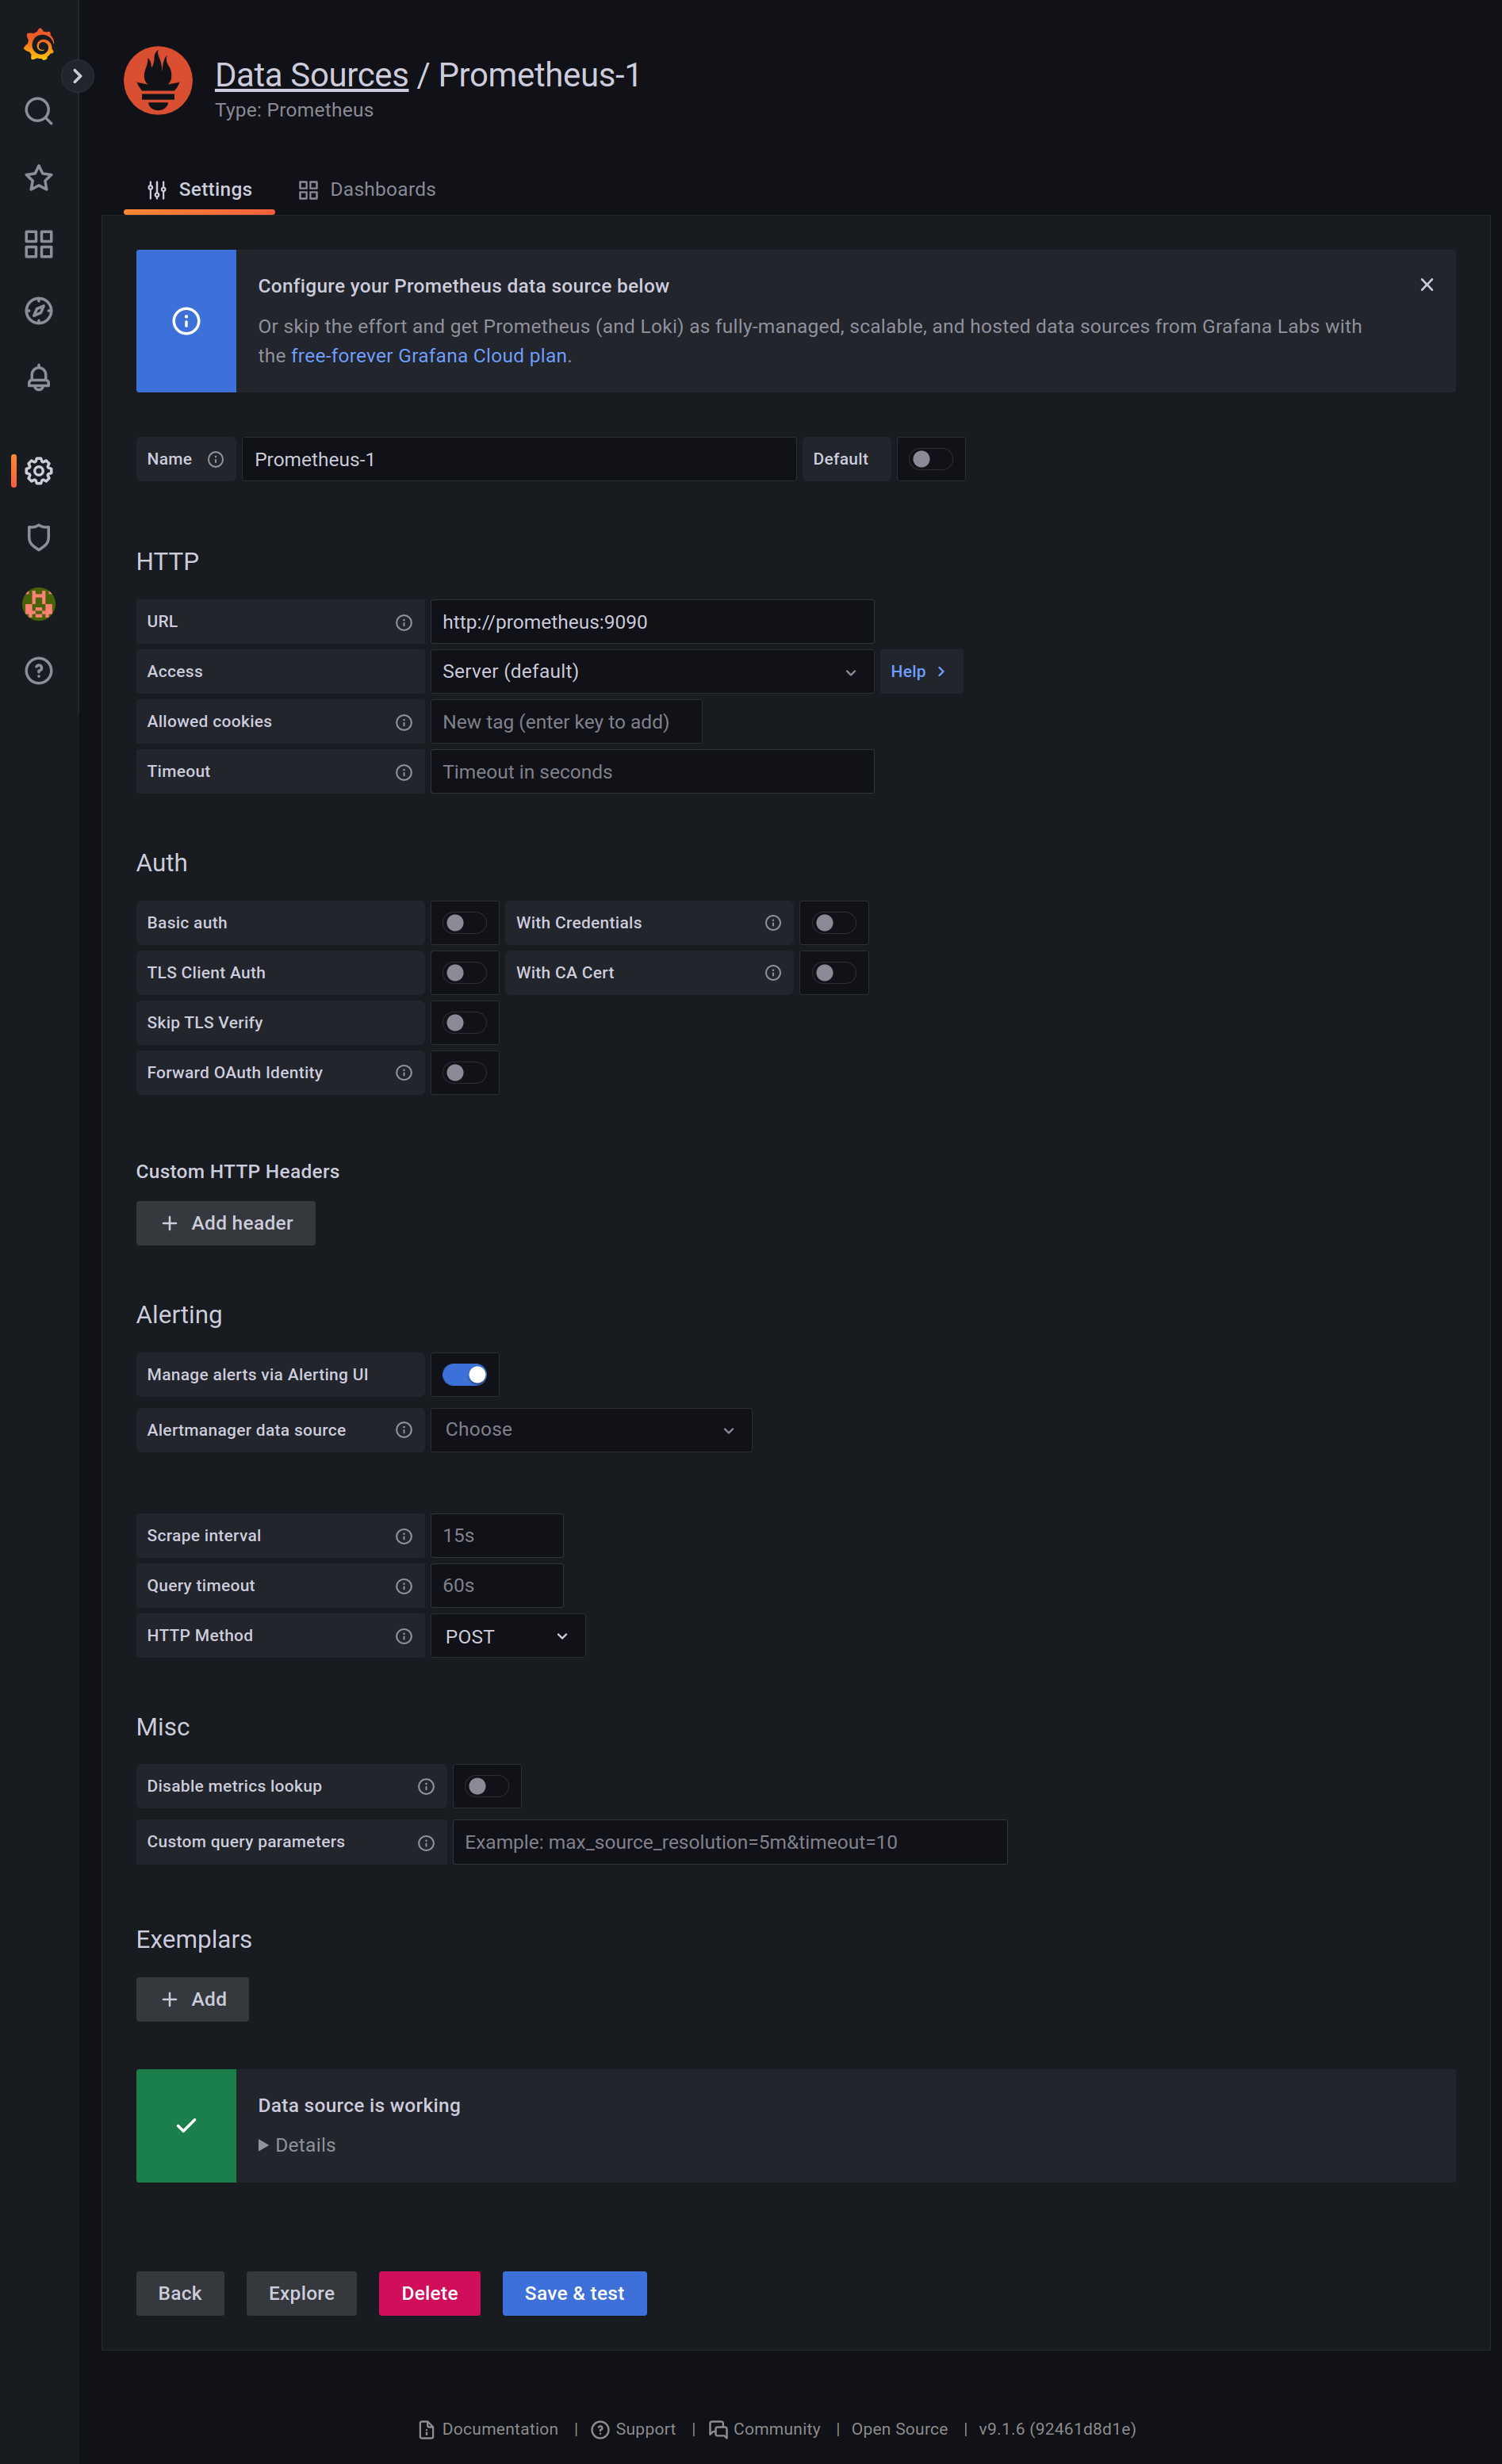Switch to the Dashboards tab
1502x2464 pixels.
[367, 190]
